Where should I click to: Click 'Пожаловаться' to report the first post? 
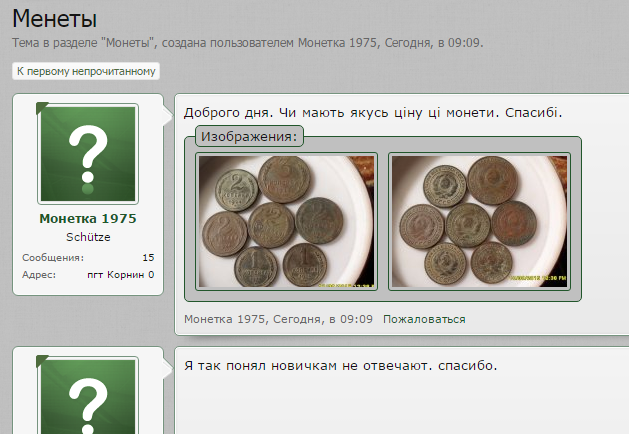tap(424, 319)
